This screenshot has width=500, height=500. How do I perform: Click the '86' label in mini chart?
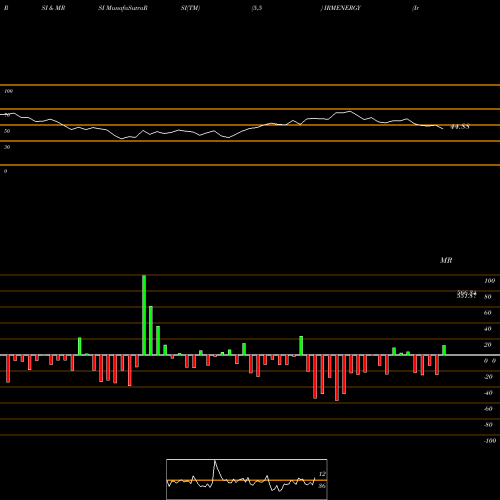322,486
